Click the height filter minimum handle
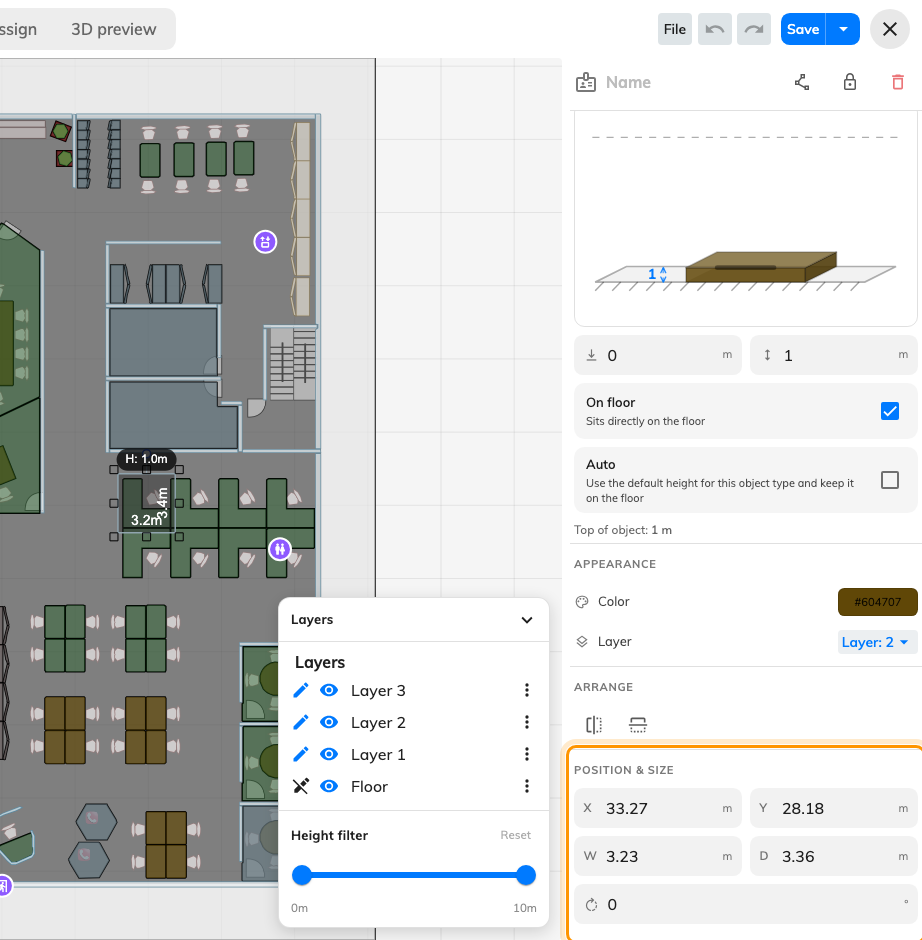Screen dimensions: 922x940 302,875
